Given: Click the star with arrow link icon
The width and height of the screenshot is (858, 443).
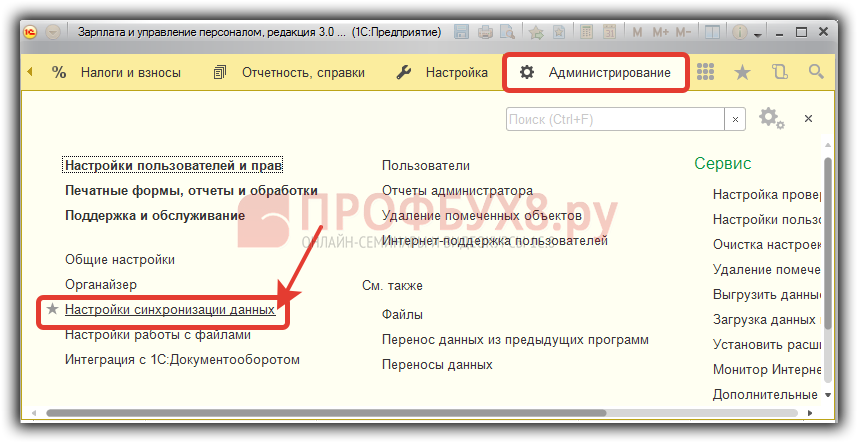Looking at the screenshot, I should tap(536, 32).
